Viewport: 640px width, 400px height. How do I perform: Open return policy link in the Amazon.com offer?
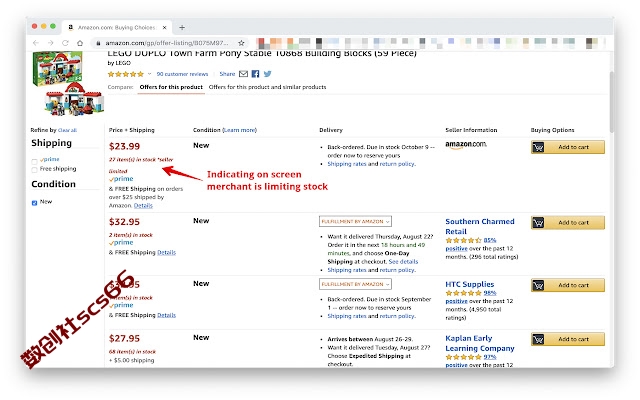(397, 164)
